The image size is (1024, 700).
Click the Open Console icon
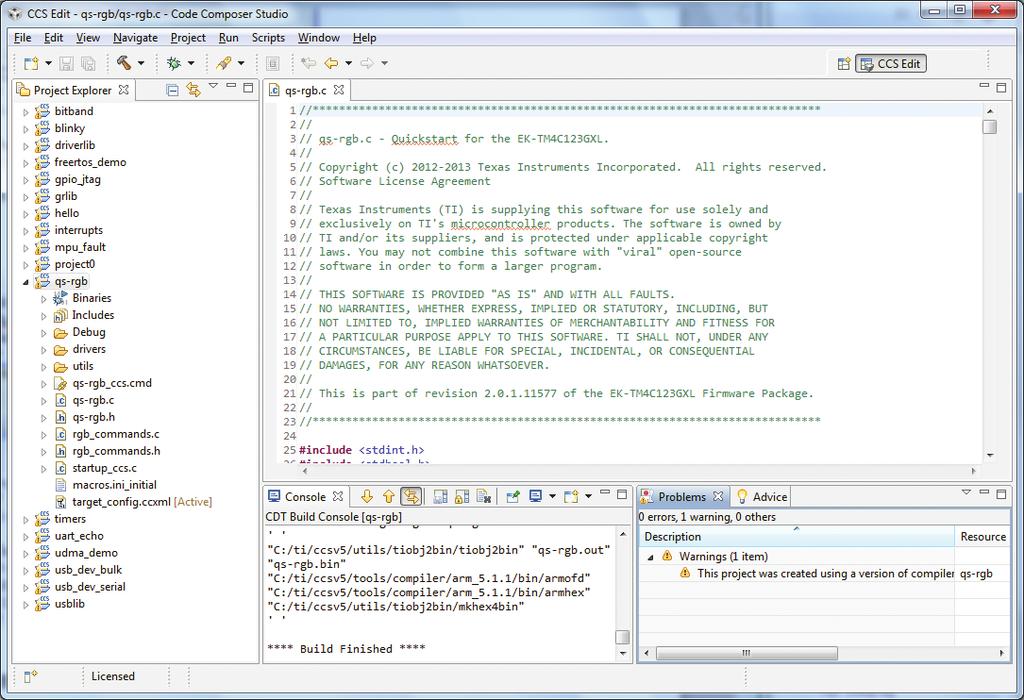pyautogui.click(x=571, y=497)
